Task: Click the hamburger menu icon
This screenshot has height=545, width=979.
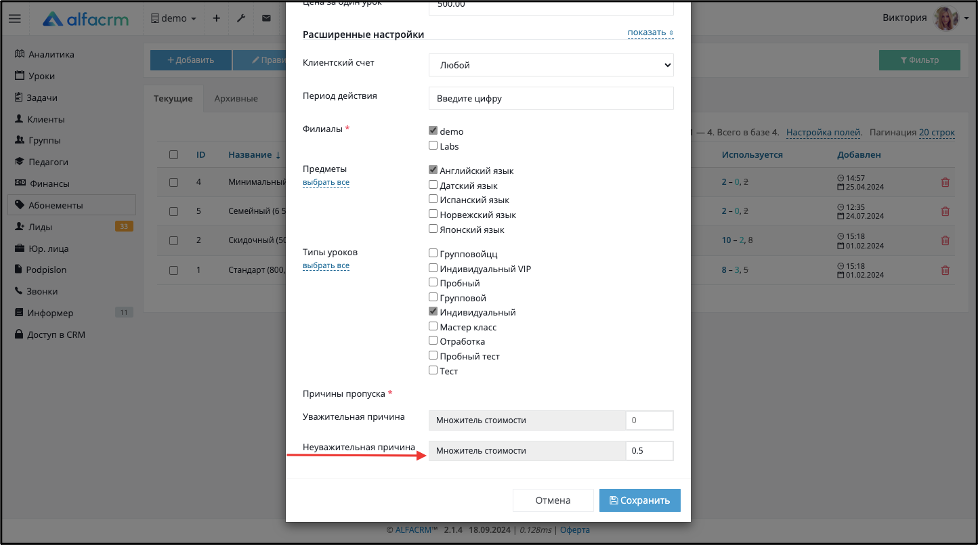Action: pyautogui.click(x=15, y=19)
